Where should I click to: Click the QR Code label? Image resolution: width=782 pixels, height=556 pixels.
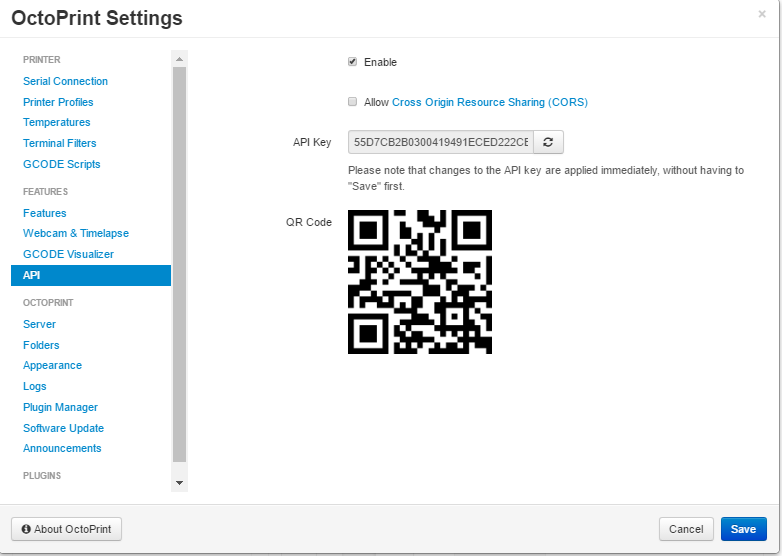[309, 222]
